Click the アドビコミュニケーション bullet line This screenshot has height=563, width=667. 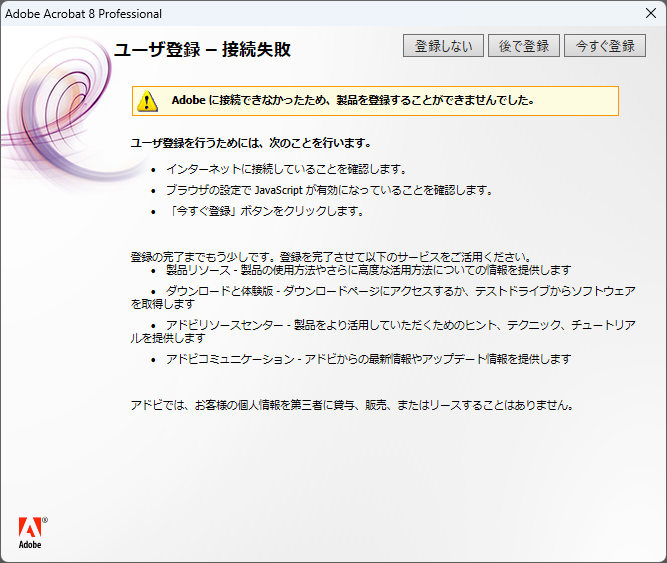pyautogui.click(x=368, y=359)
